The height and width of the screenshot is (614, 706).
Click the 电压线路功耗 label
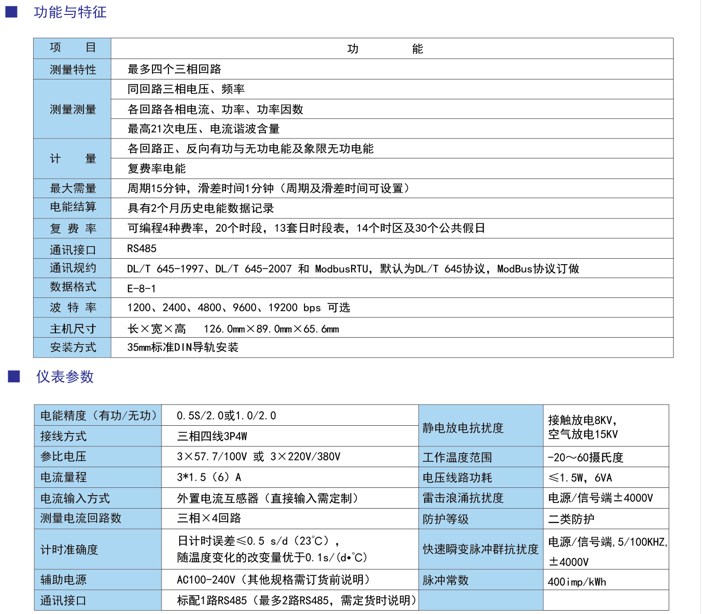tap(457, 478)
